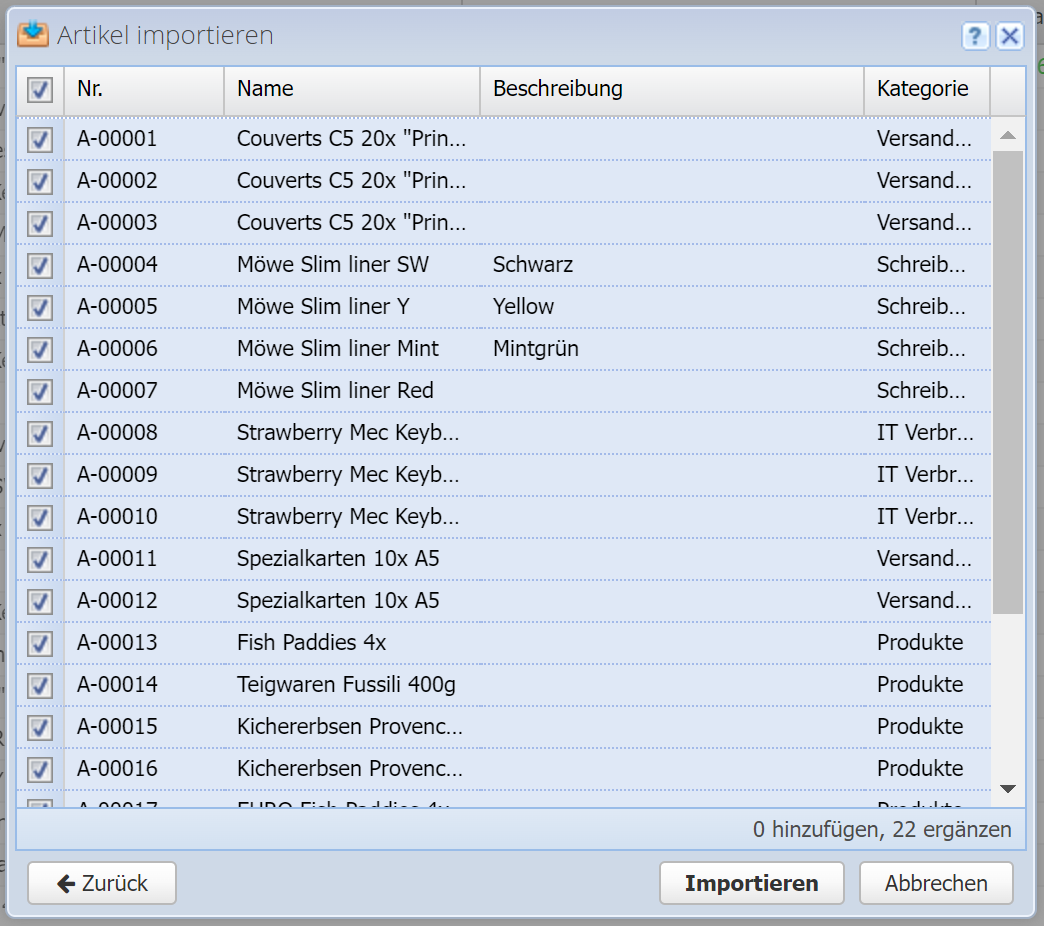Uncheck the checkbox for article A-00001
This screenshot has width=1044, height=926.
40,139
